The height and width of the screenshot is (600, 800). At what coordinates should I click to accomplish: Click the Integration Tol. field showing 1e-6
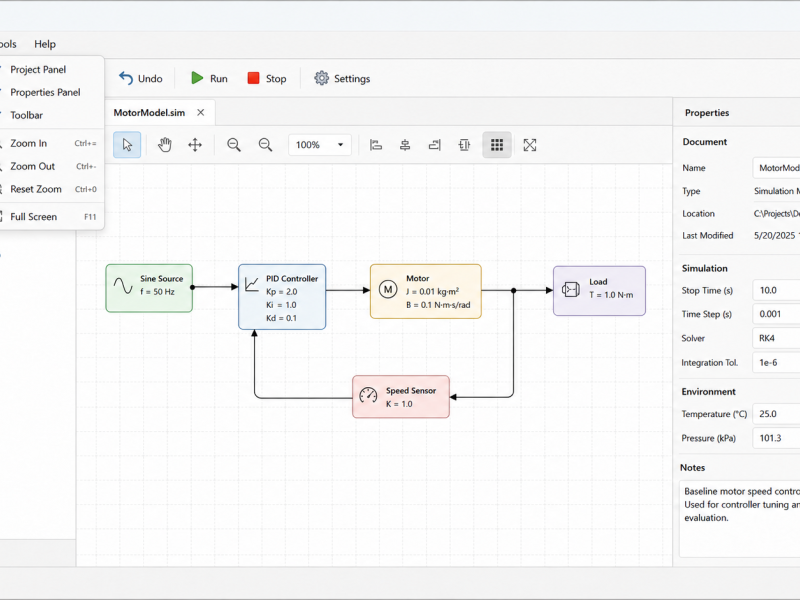[776, 362]
